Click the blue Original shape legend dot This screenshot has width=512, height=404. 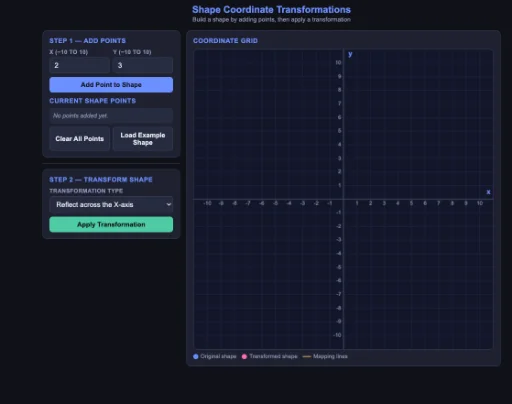pyautogui.click(x=196, y=357)
